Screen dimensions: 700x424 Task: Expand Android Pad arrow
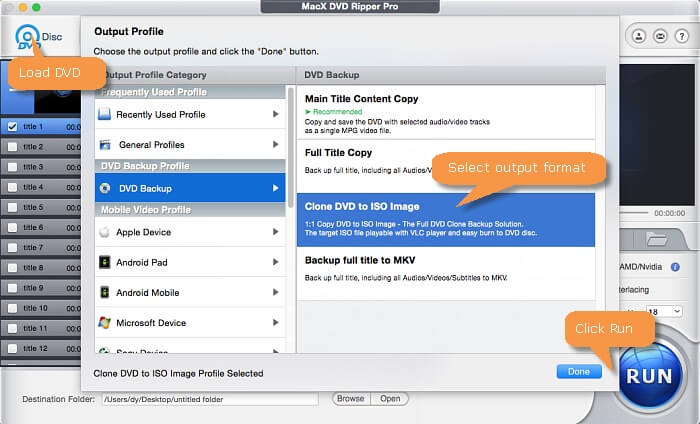[x=275, y=262]
